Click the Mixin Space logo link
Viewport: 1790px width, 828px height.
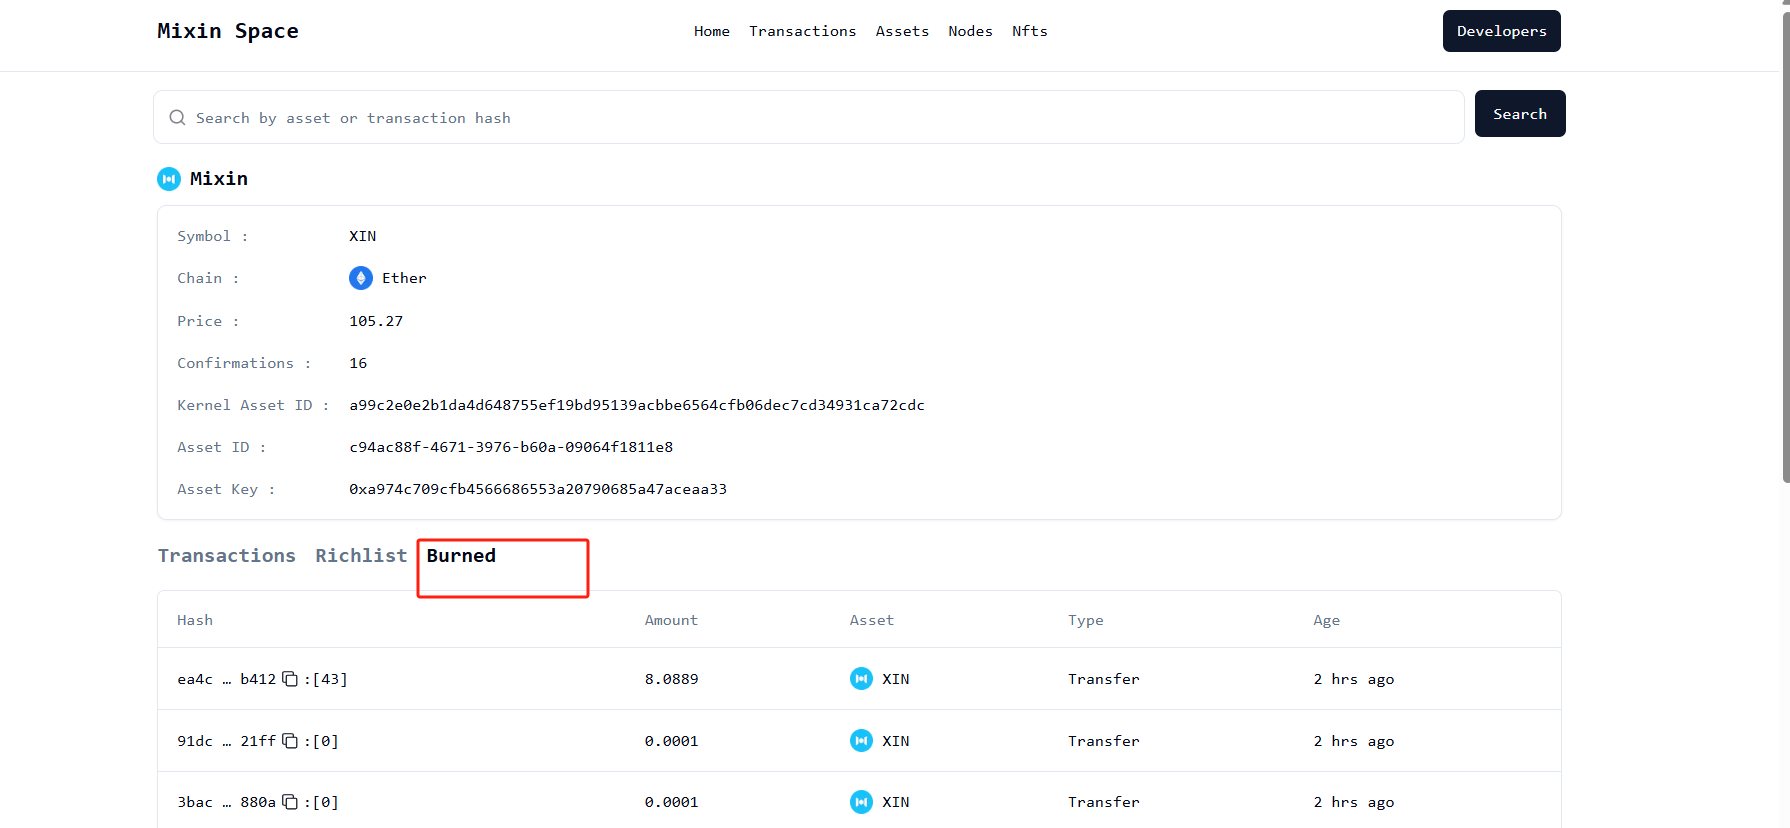(x=228, y=31)
